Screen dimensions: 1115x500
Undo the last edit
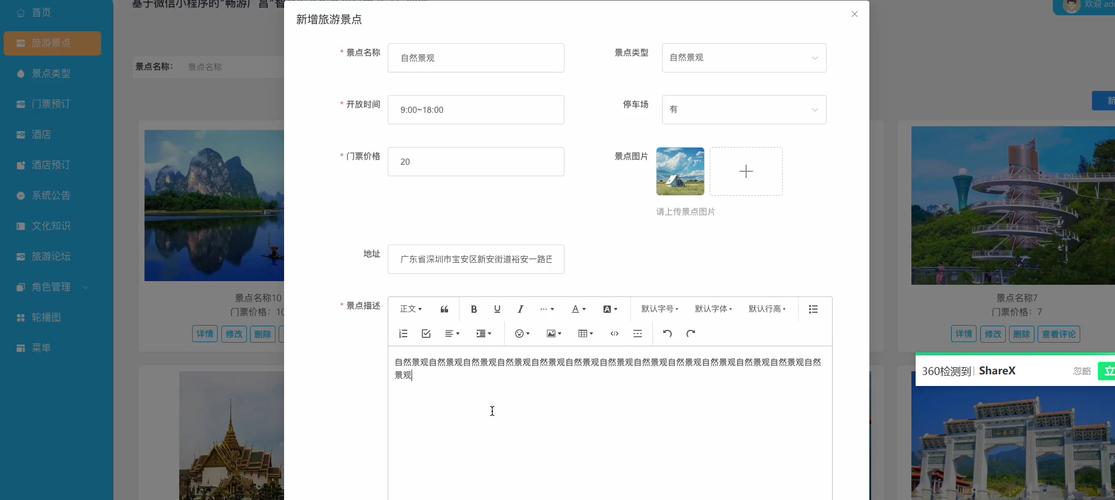click(667, 334)
